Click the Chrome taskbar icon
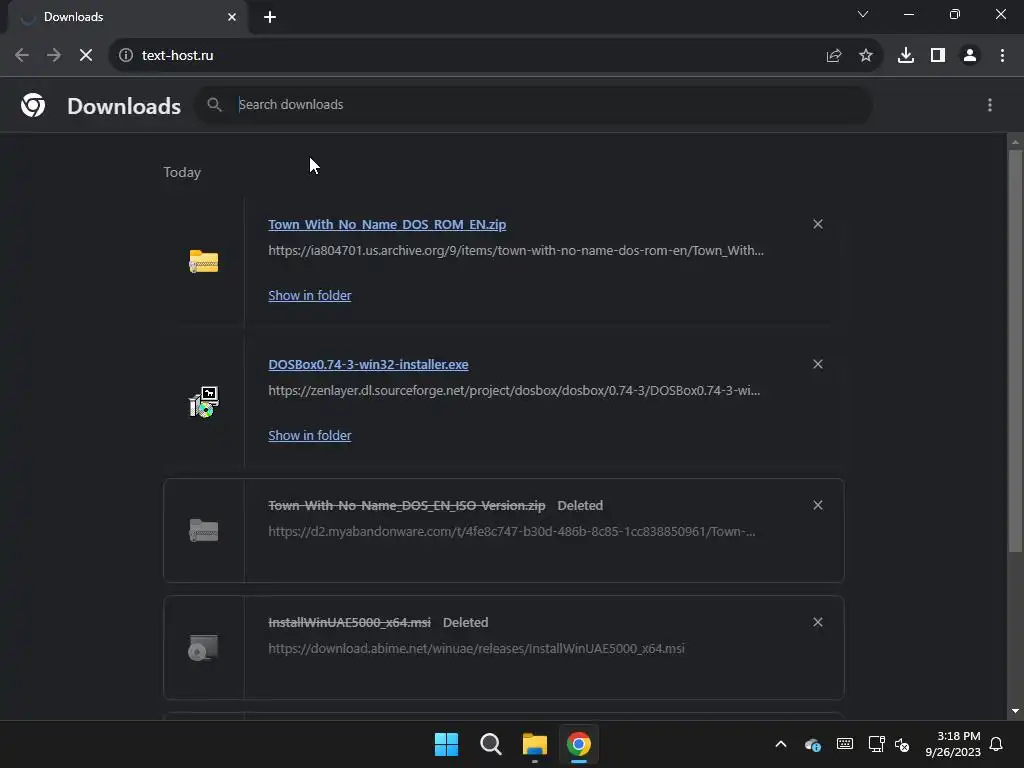This screenshot has width=1024, height=768. [579, 744]
